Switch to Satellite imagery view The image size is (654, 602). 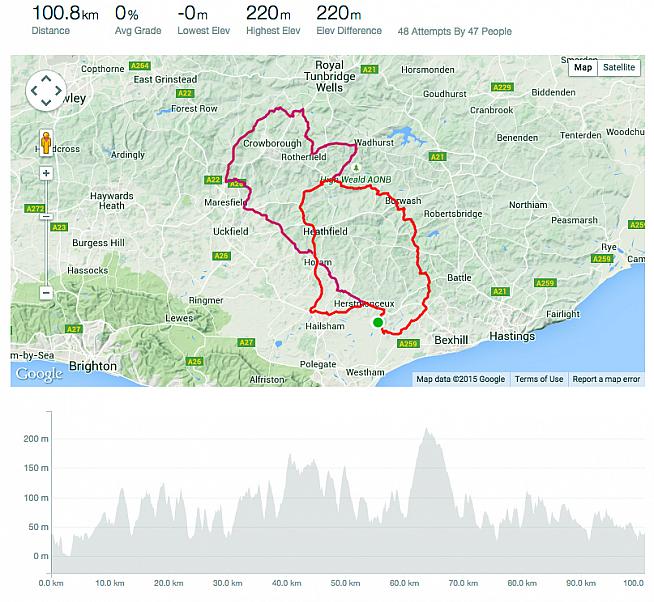coord(618,68)
